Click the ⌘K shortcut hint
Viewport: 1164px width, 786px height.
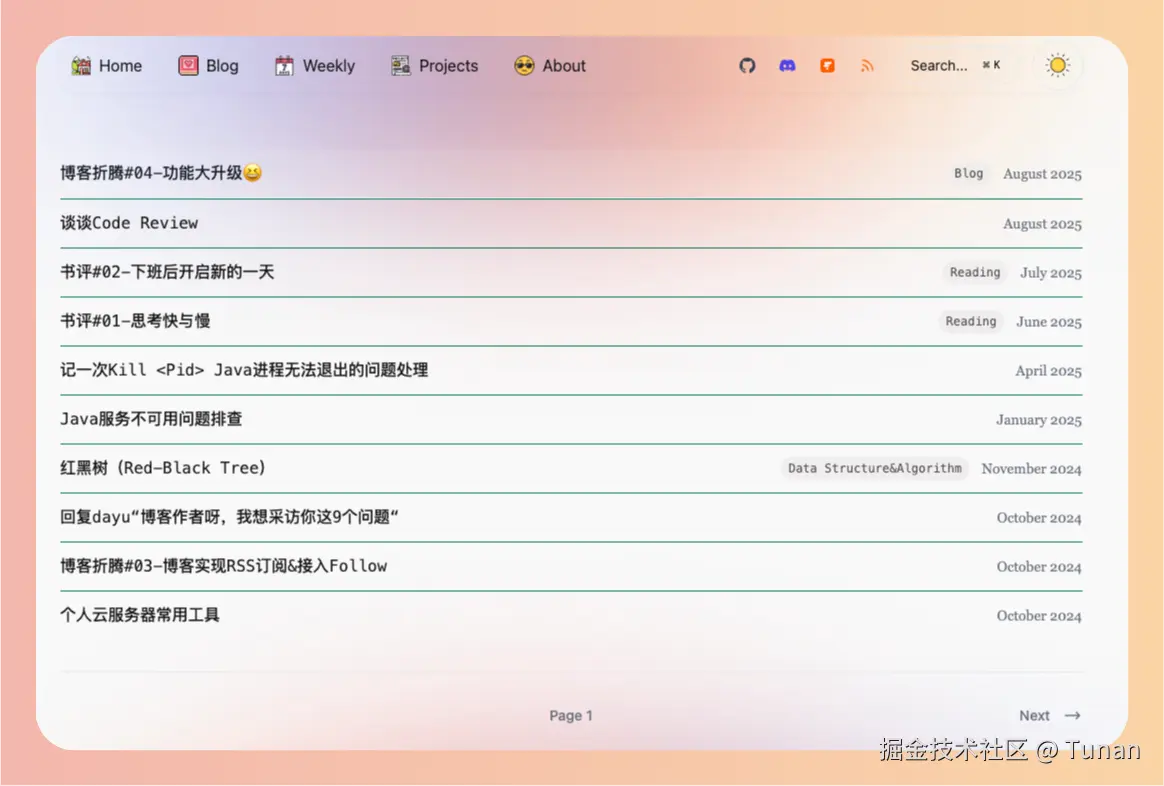992,65
